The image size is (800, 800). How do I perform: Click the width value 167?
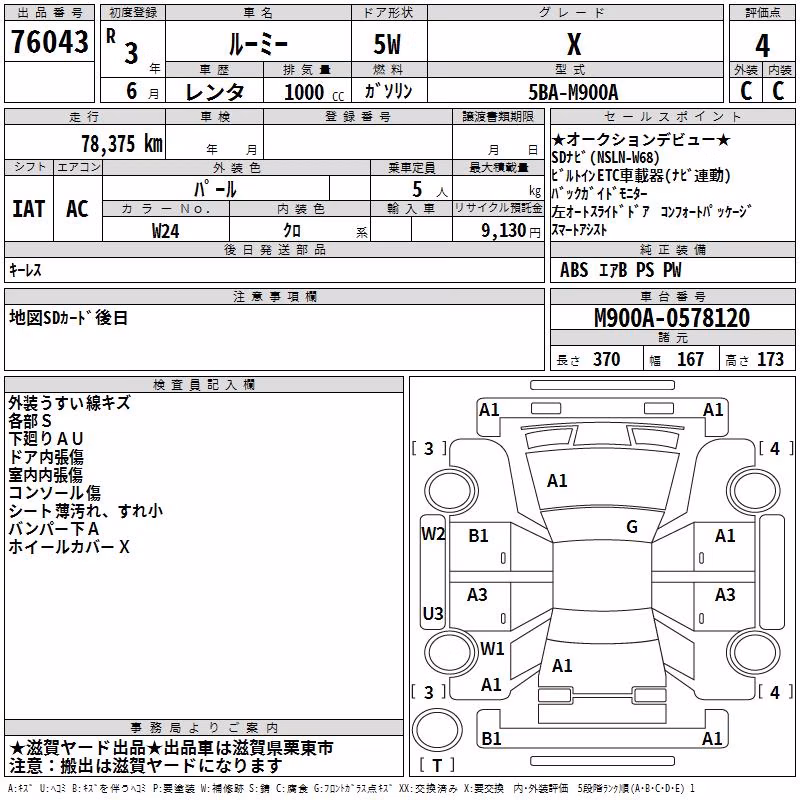[x=690, y=360]
